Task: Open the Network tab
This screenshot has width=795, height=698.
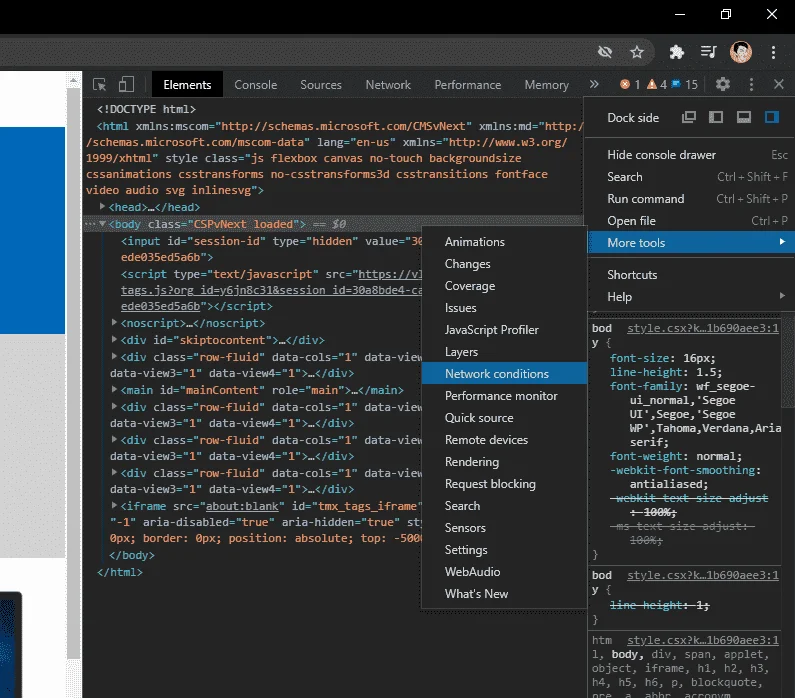Action: pos(388,85)
